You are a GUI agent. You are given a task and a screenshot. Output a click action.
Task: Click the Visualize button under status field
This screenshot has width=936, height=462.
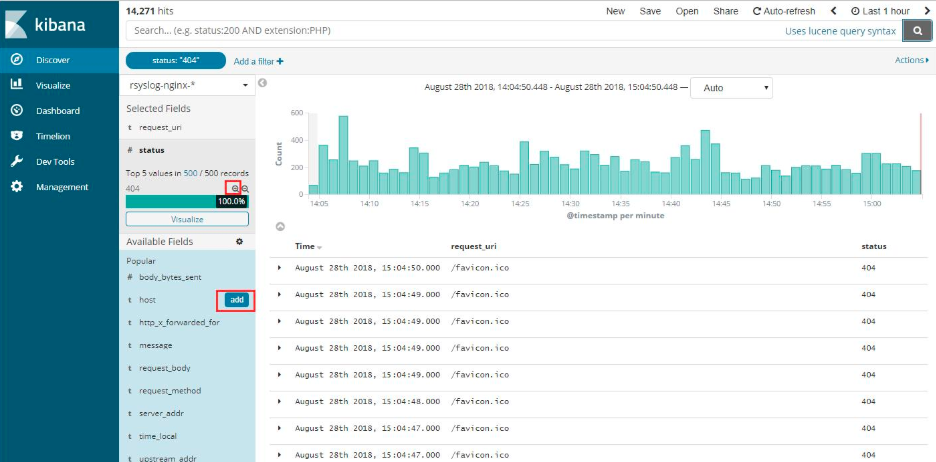[187, 219]
